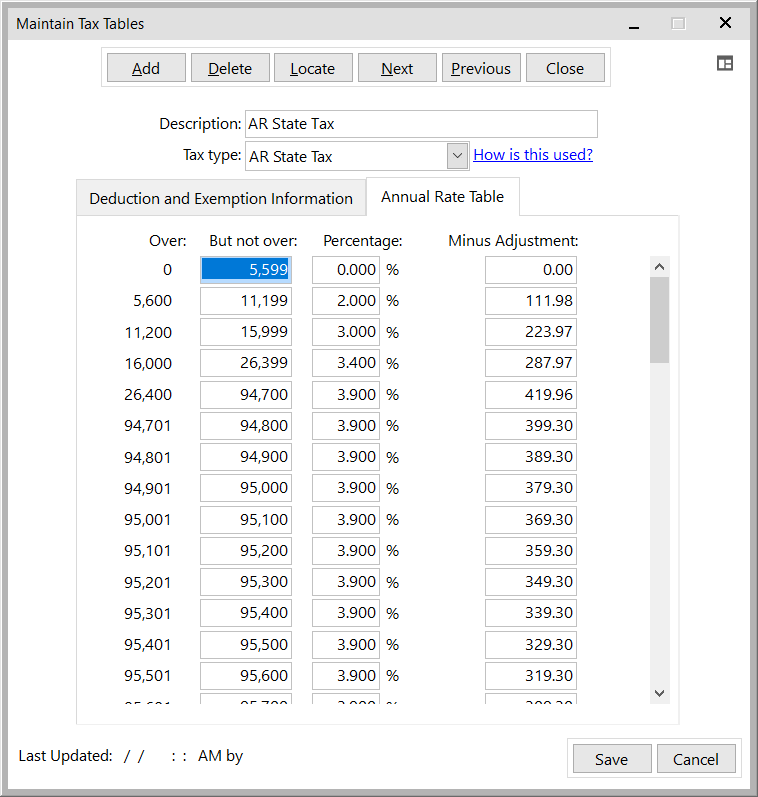Open the Tax type dropdown arrow
758x797 pixels.
coord(457,156)
